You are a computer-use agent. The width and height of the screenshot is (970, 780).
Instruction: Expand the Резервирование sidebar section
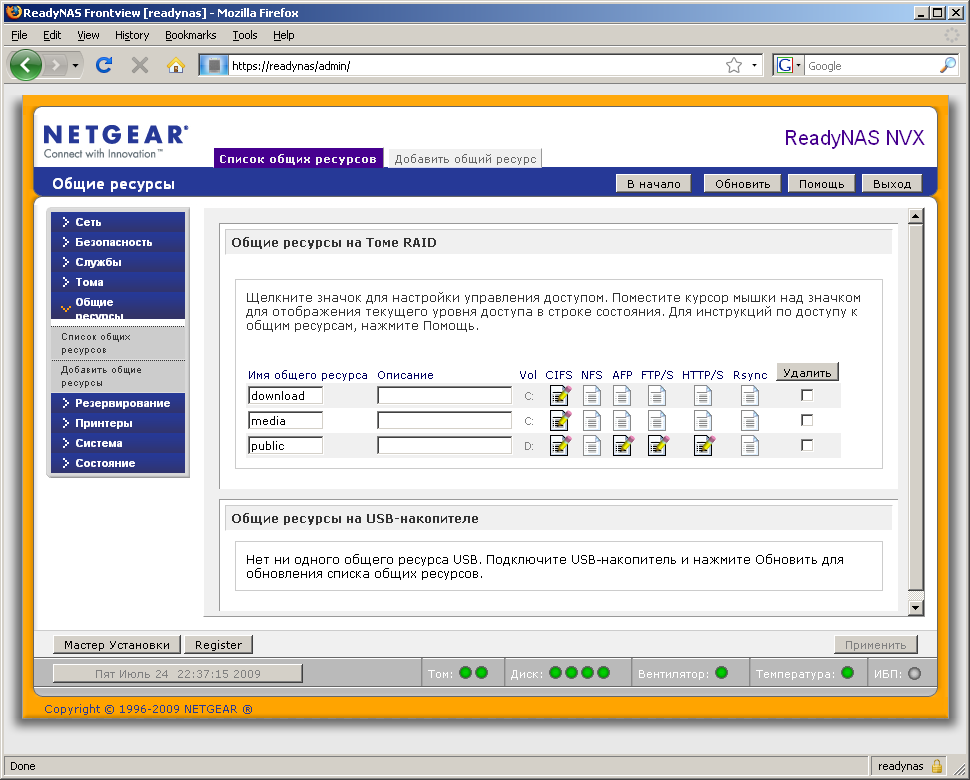click(118, 403)
